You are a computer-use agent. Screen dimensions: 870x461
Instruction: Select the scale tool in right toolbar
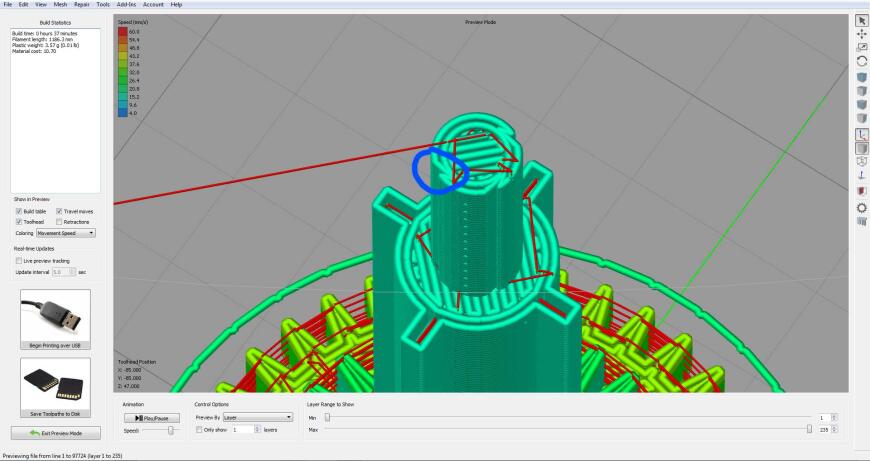861,48
